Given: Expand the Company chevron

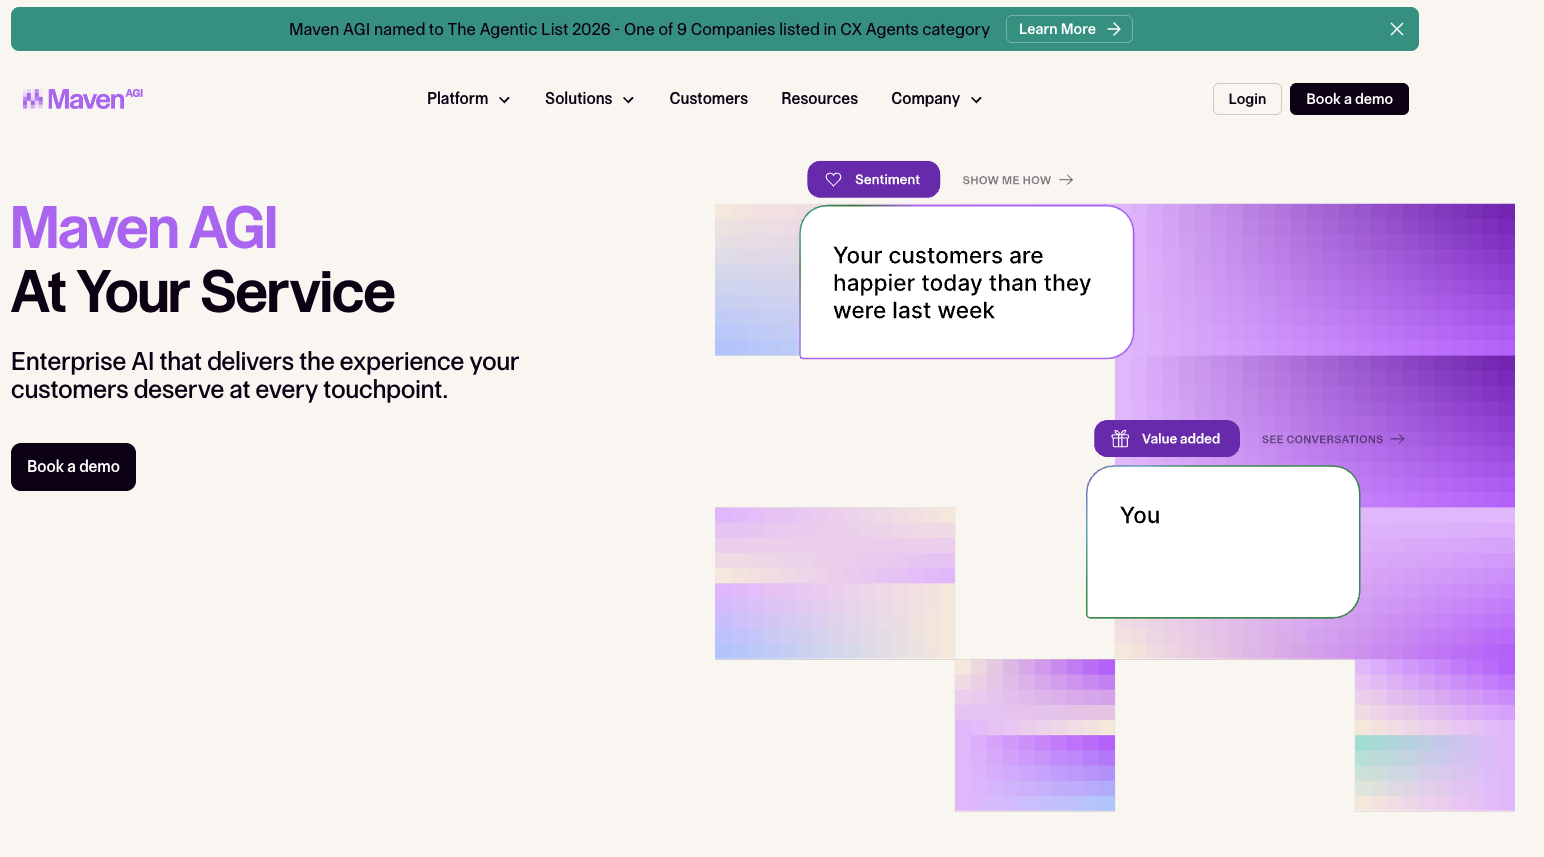Looking at the screenshot, I should (x=976, y=100).
